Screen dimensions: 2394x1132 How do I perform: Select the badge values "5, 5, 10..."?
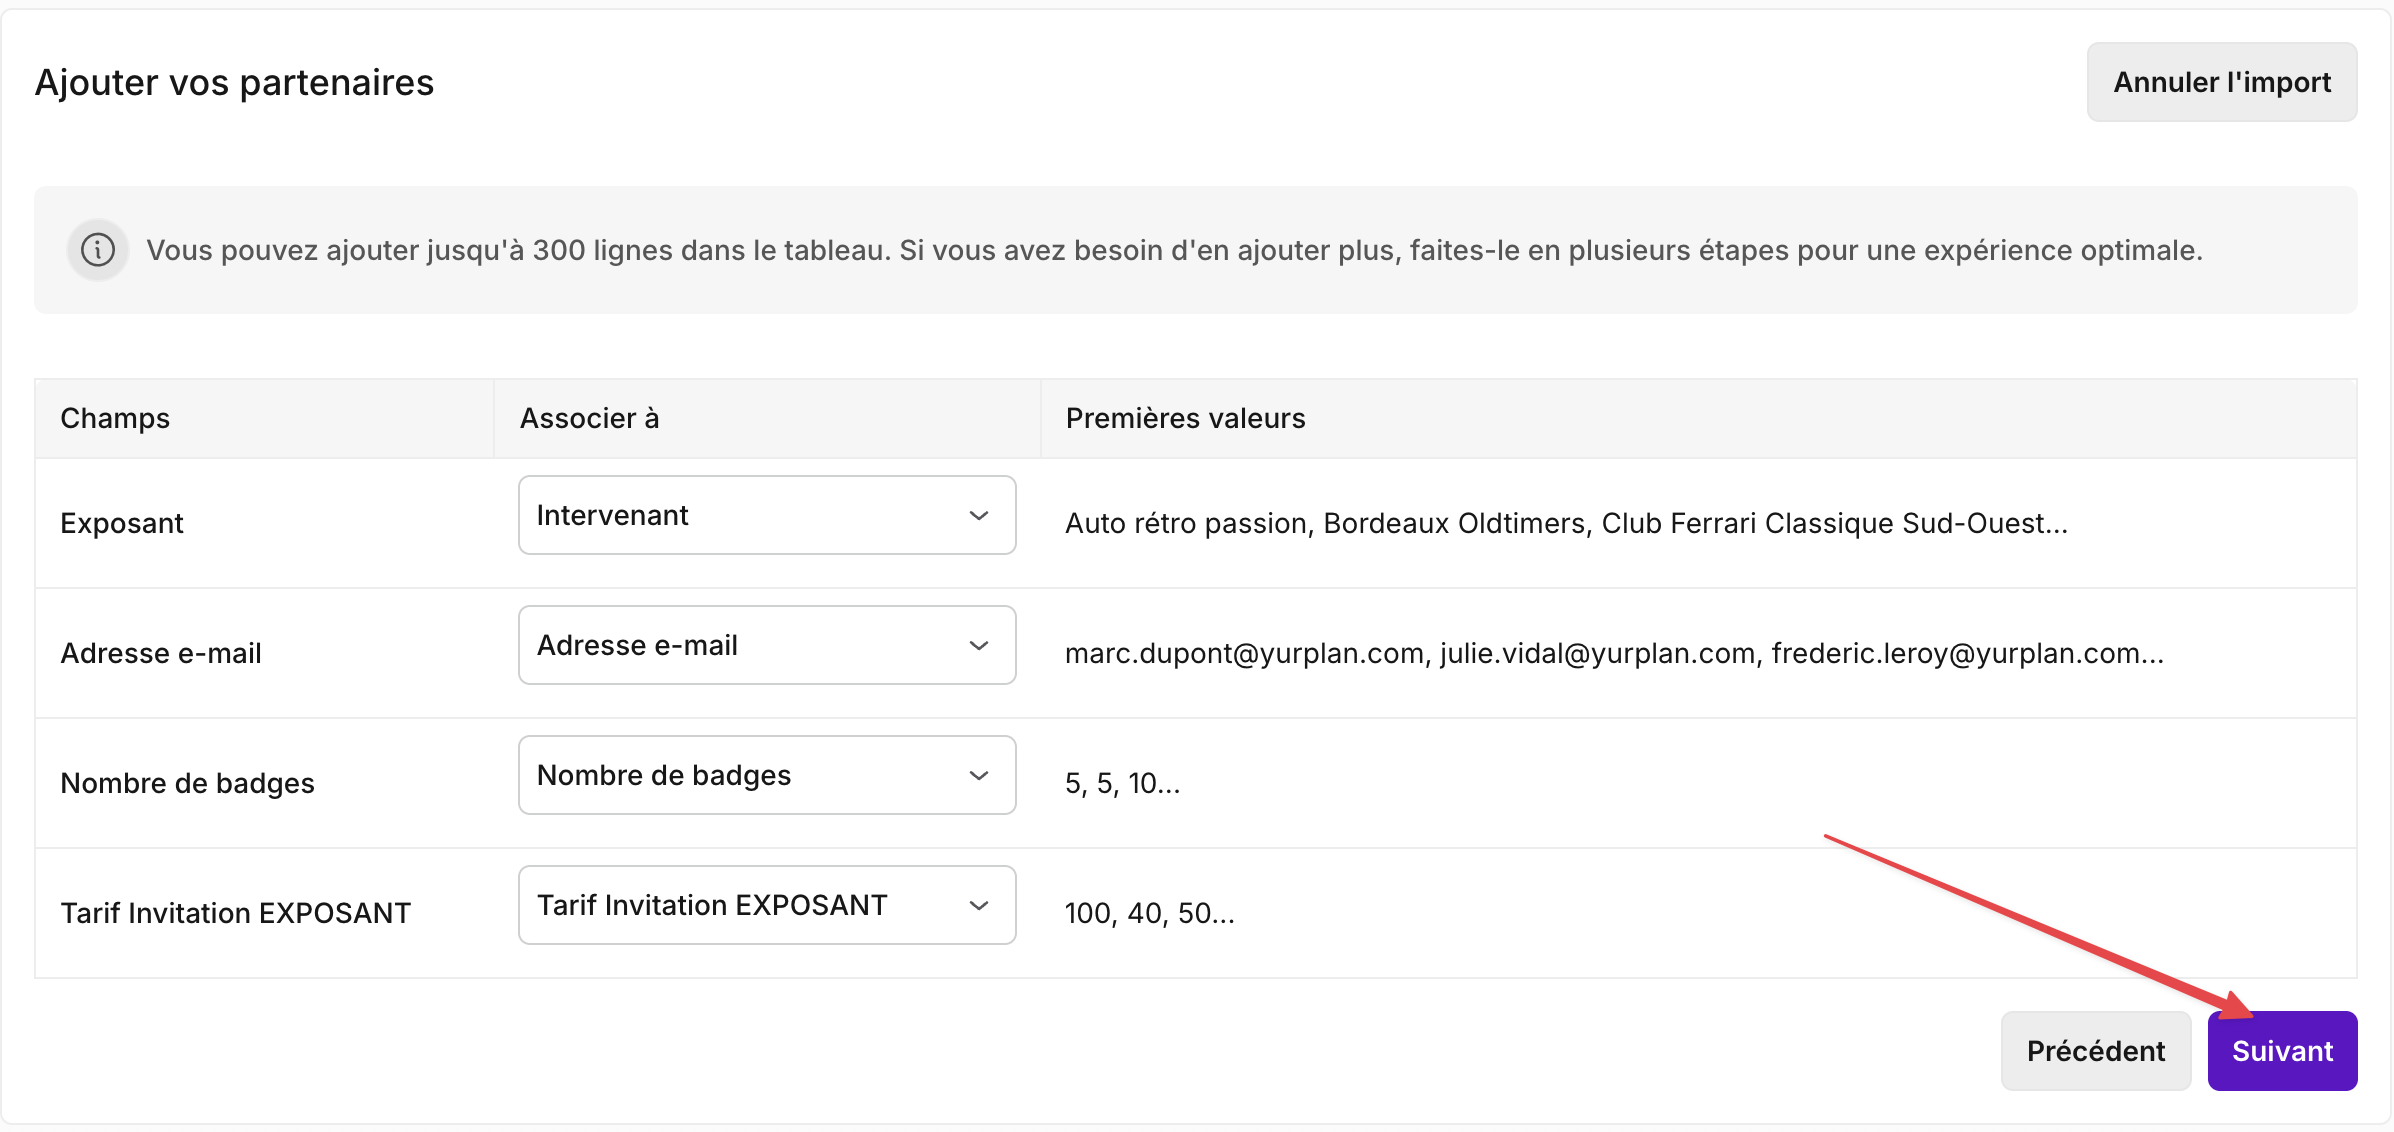1122,783
